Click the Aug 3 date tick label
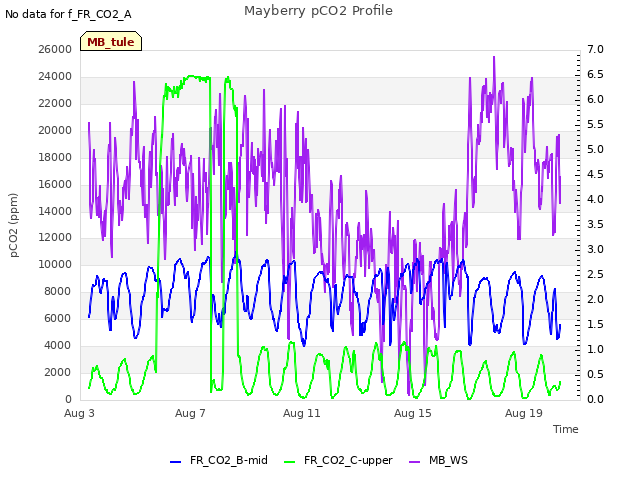Image resolution: width=640 pixels, height=480 pixels. 79,413
